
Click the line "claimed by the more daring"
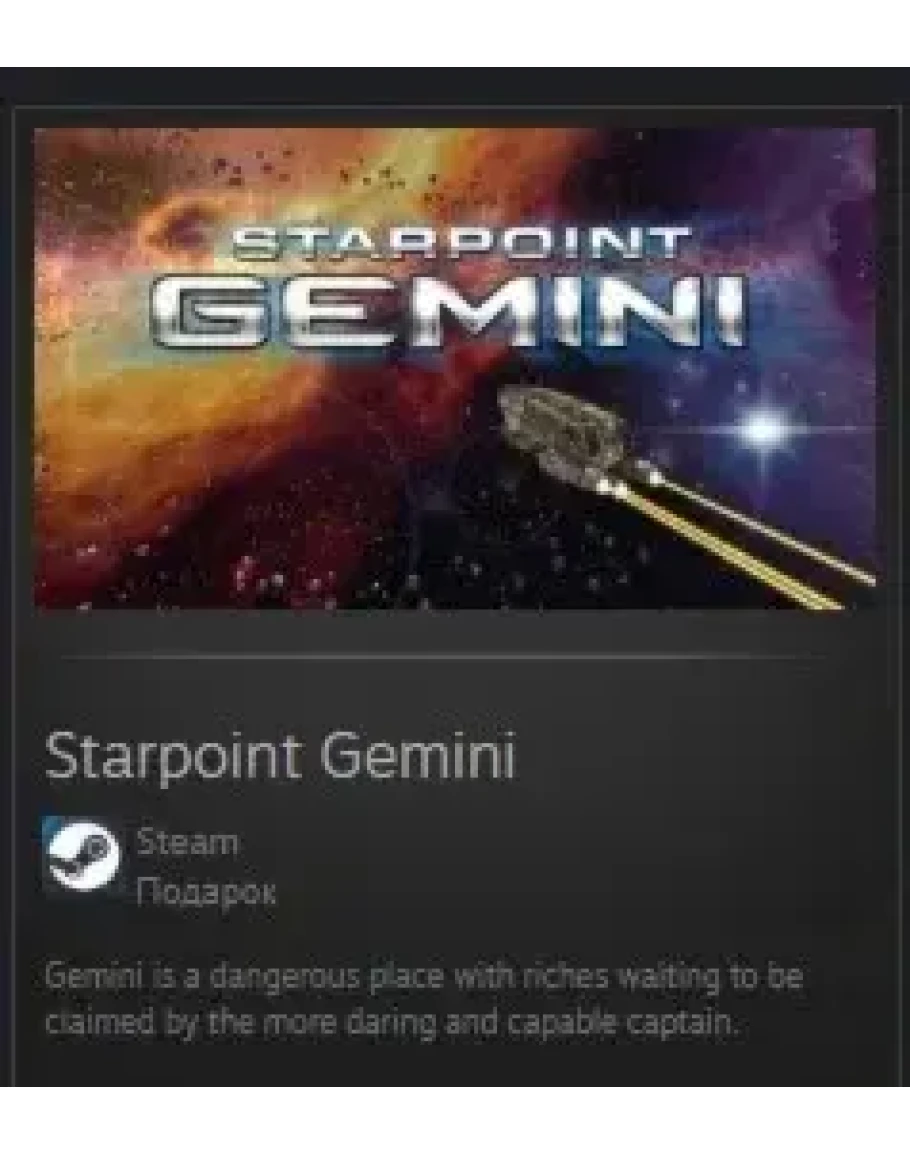pos(391,1024)
